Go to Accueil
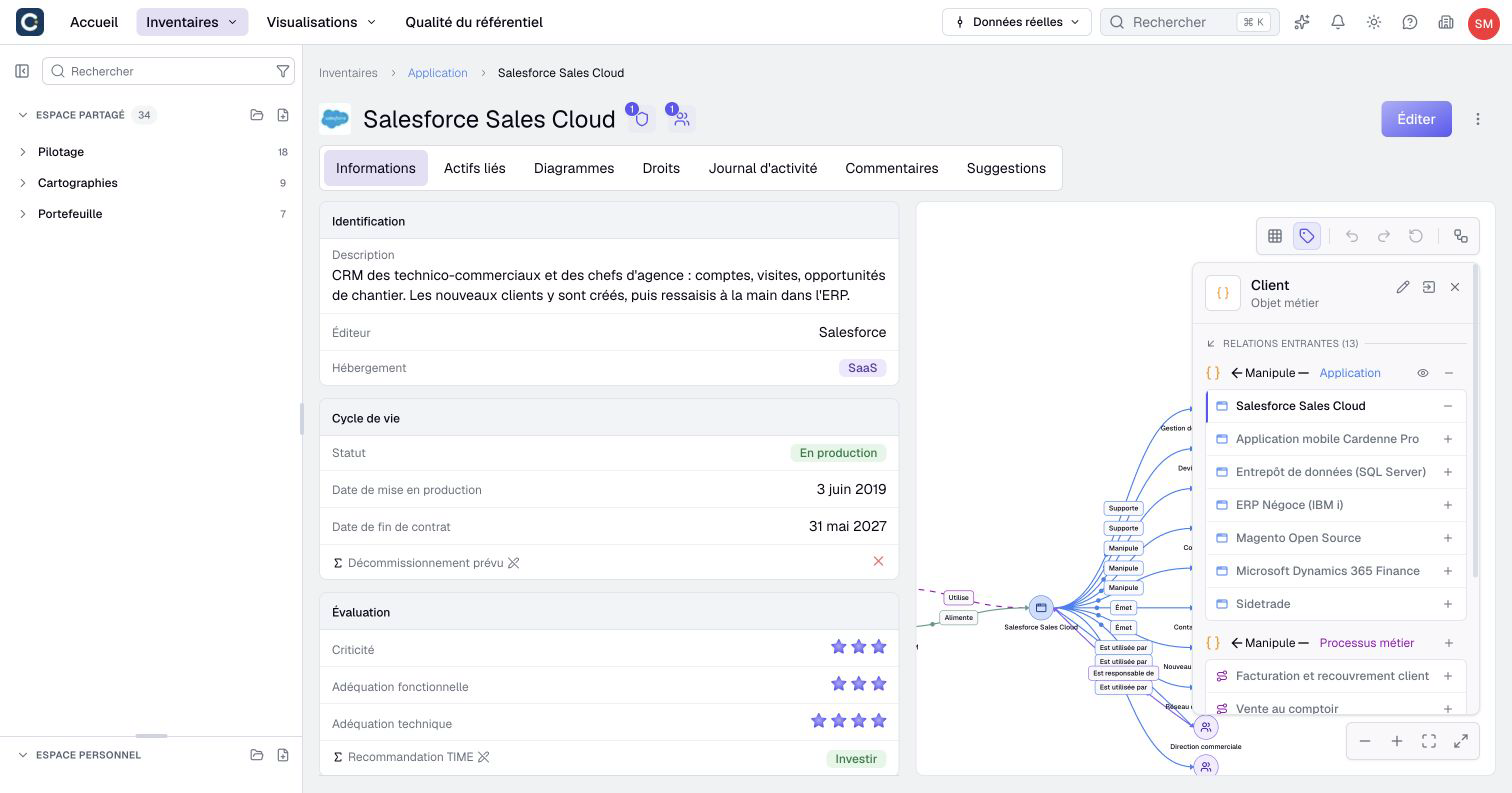The width and height of the screenshot is (1512, 793). coord(94,22)
